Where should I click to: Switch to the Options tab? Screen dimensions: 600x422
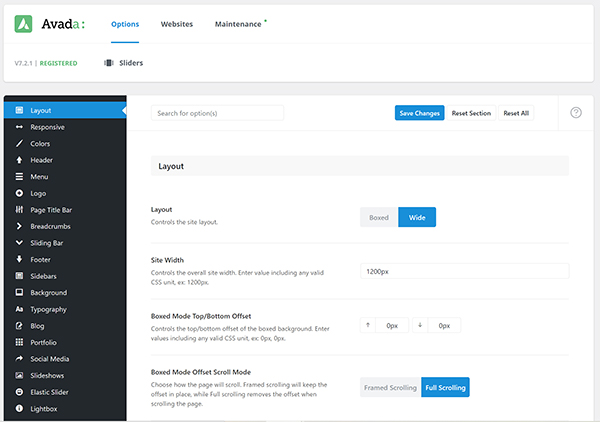[x=125, y=24]
